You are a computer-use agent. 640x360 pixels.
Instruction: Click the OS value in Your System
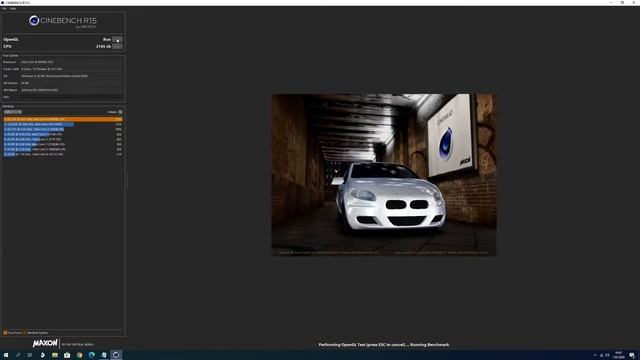(54, 76)
